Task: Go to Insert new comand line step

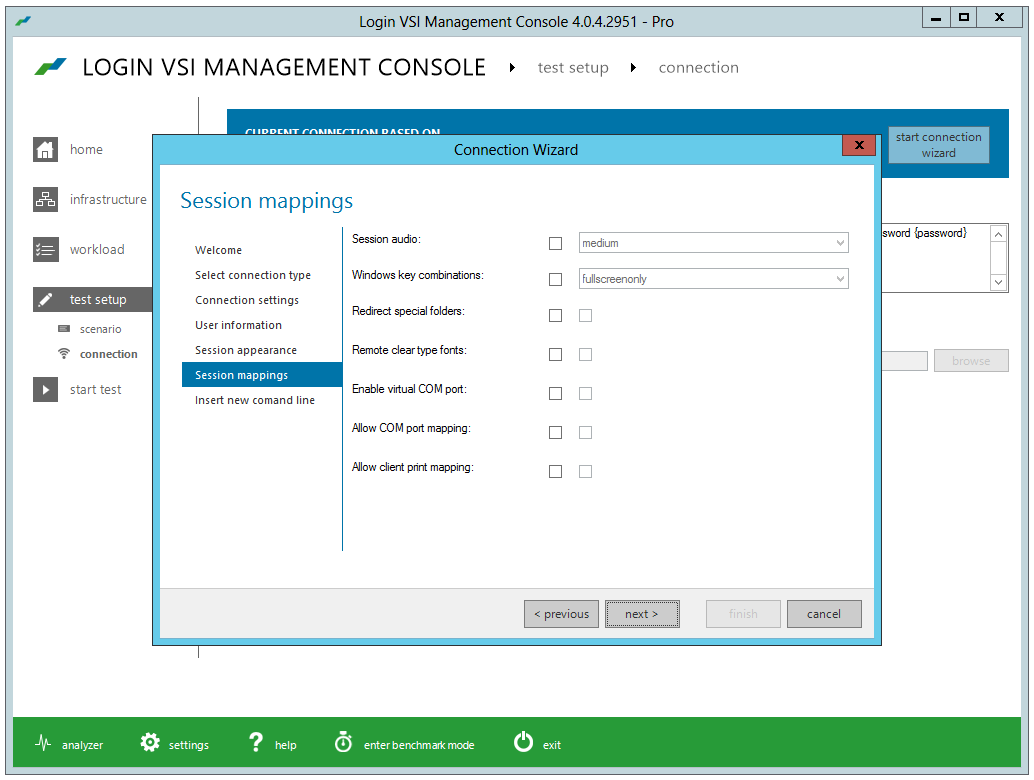Action: tap(255, 400)
